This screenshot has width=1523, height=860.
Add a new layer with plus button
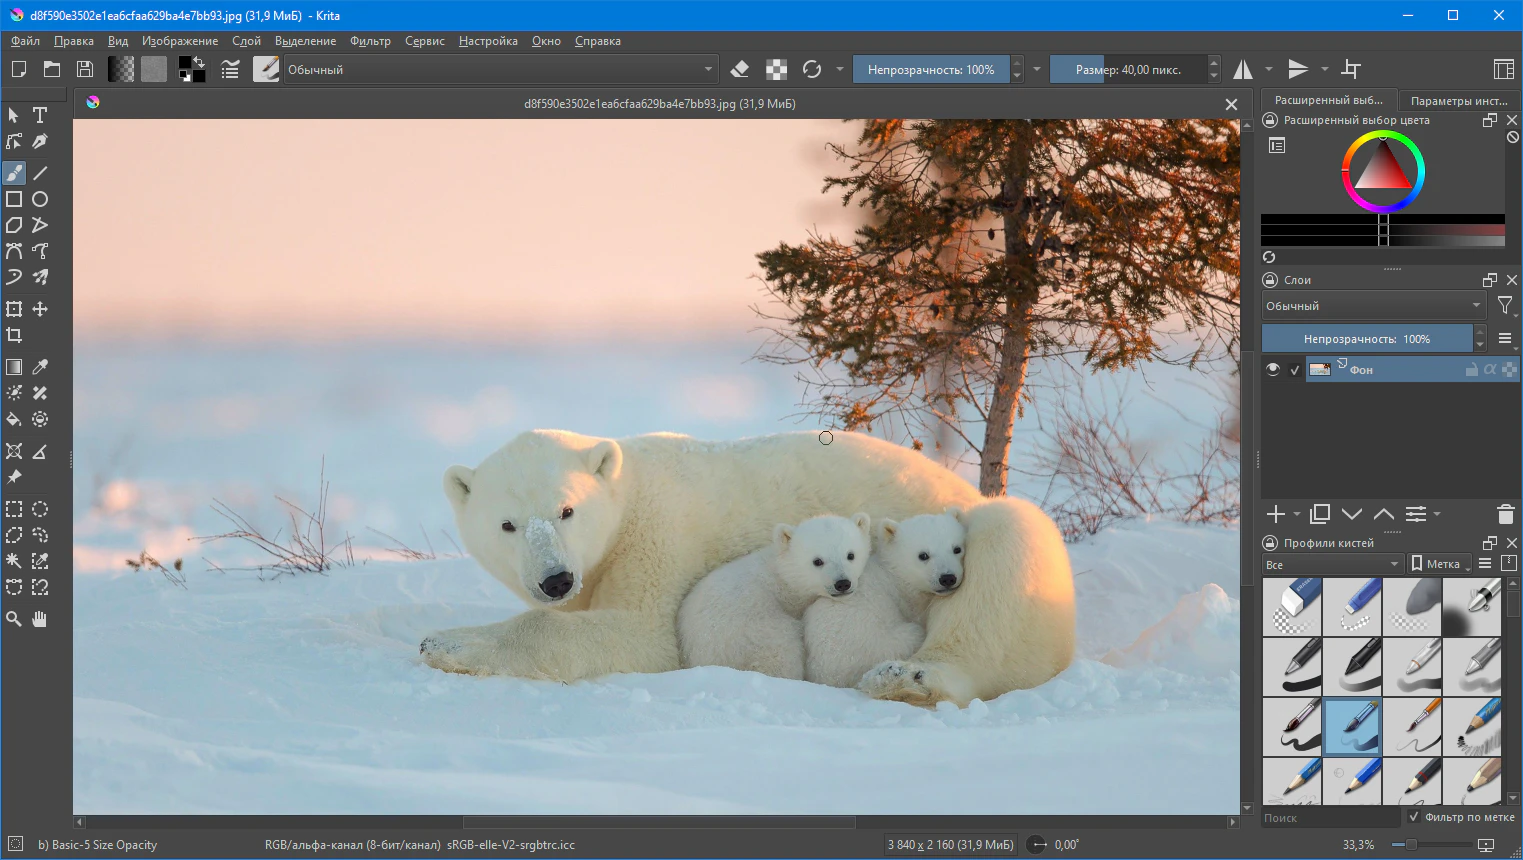click(x=1275, y=514)
